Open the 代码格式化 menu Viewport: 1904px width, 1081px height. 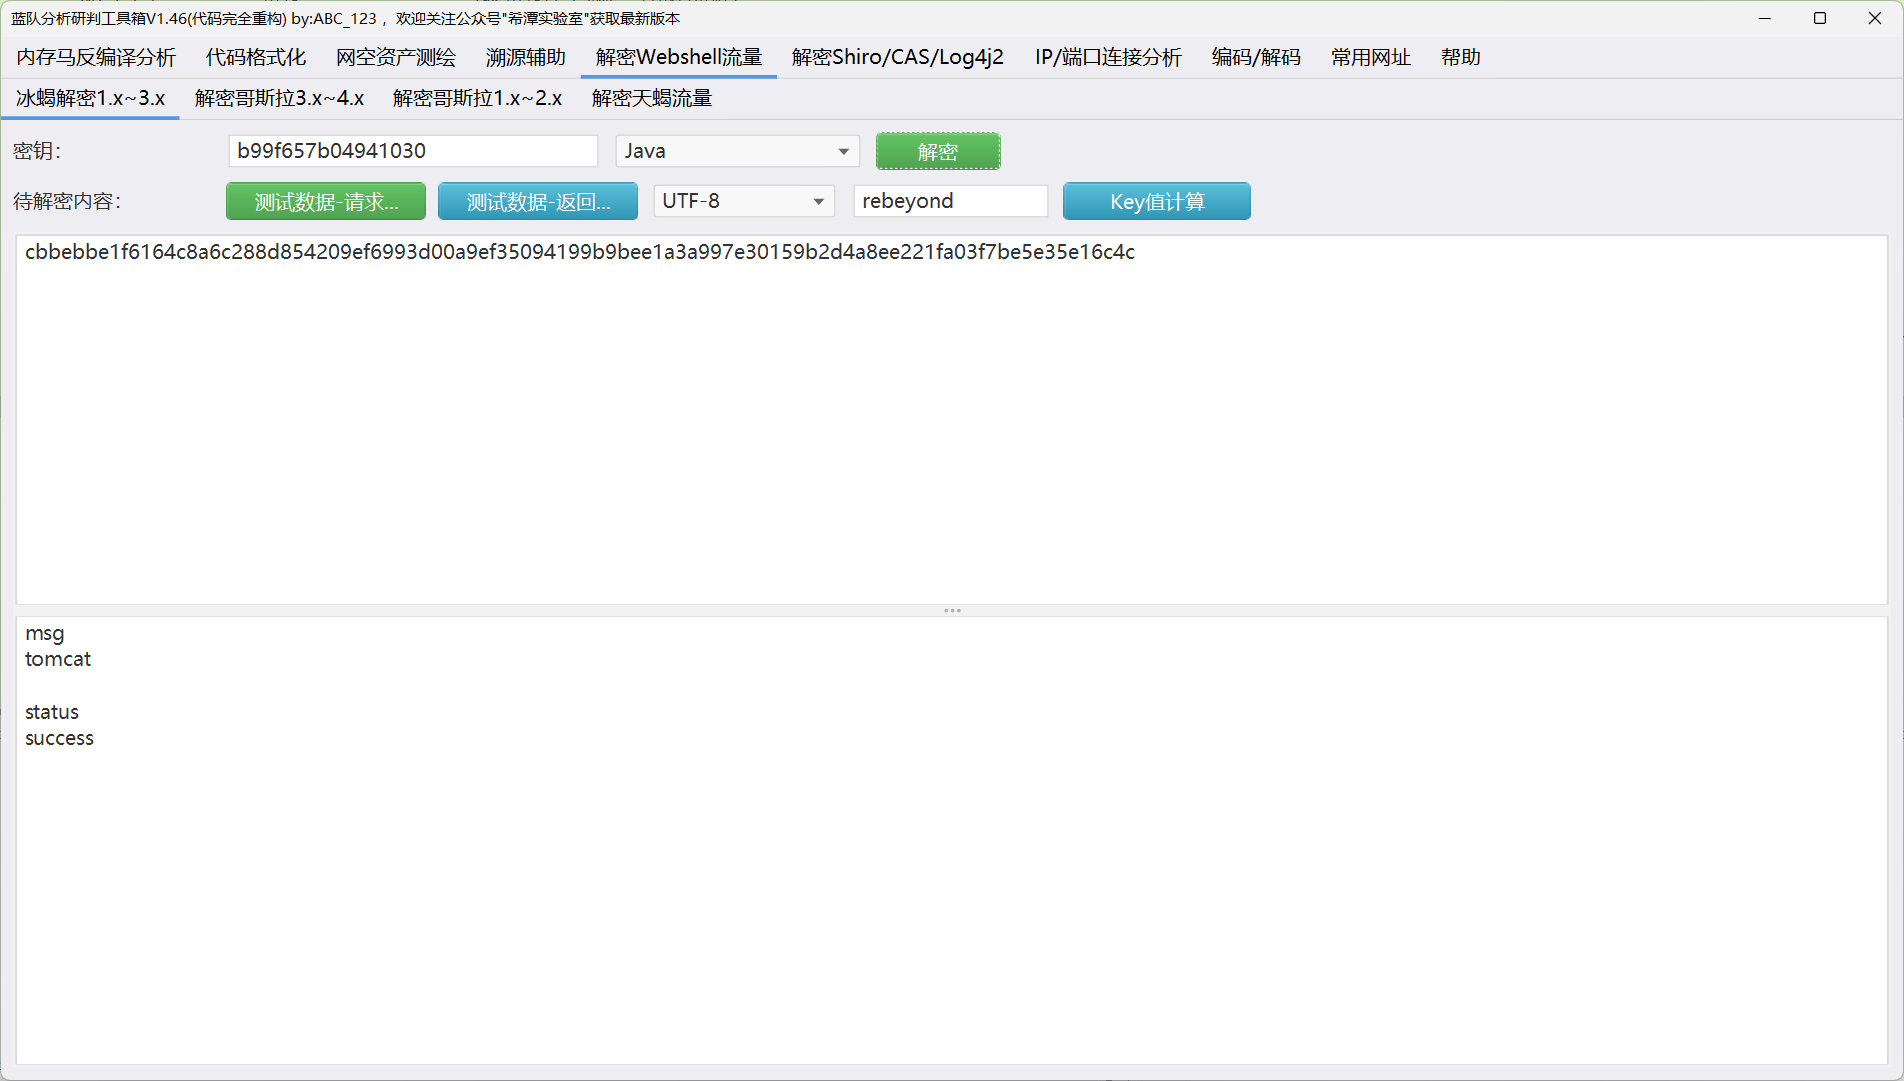click(x=255, y=57)
